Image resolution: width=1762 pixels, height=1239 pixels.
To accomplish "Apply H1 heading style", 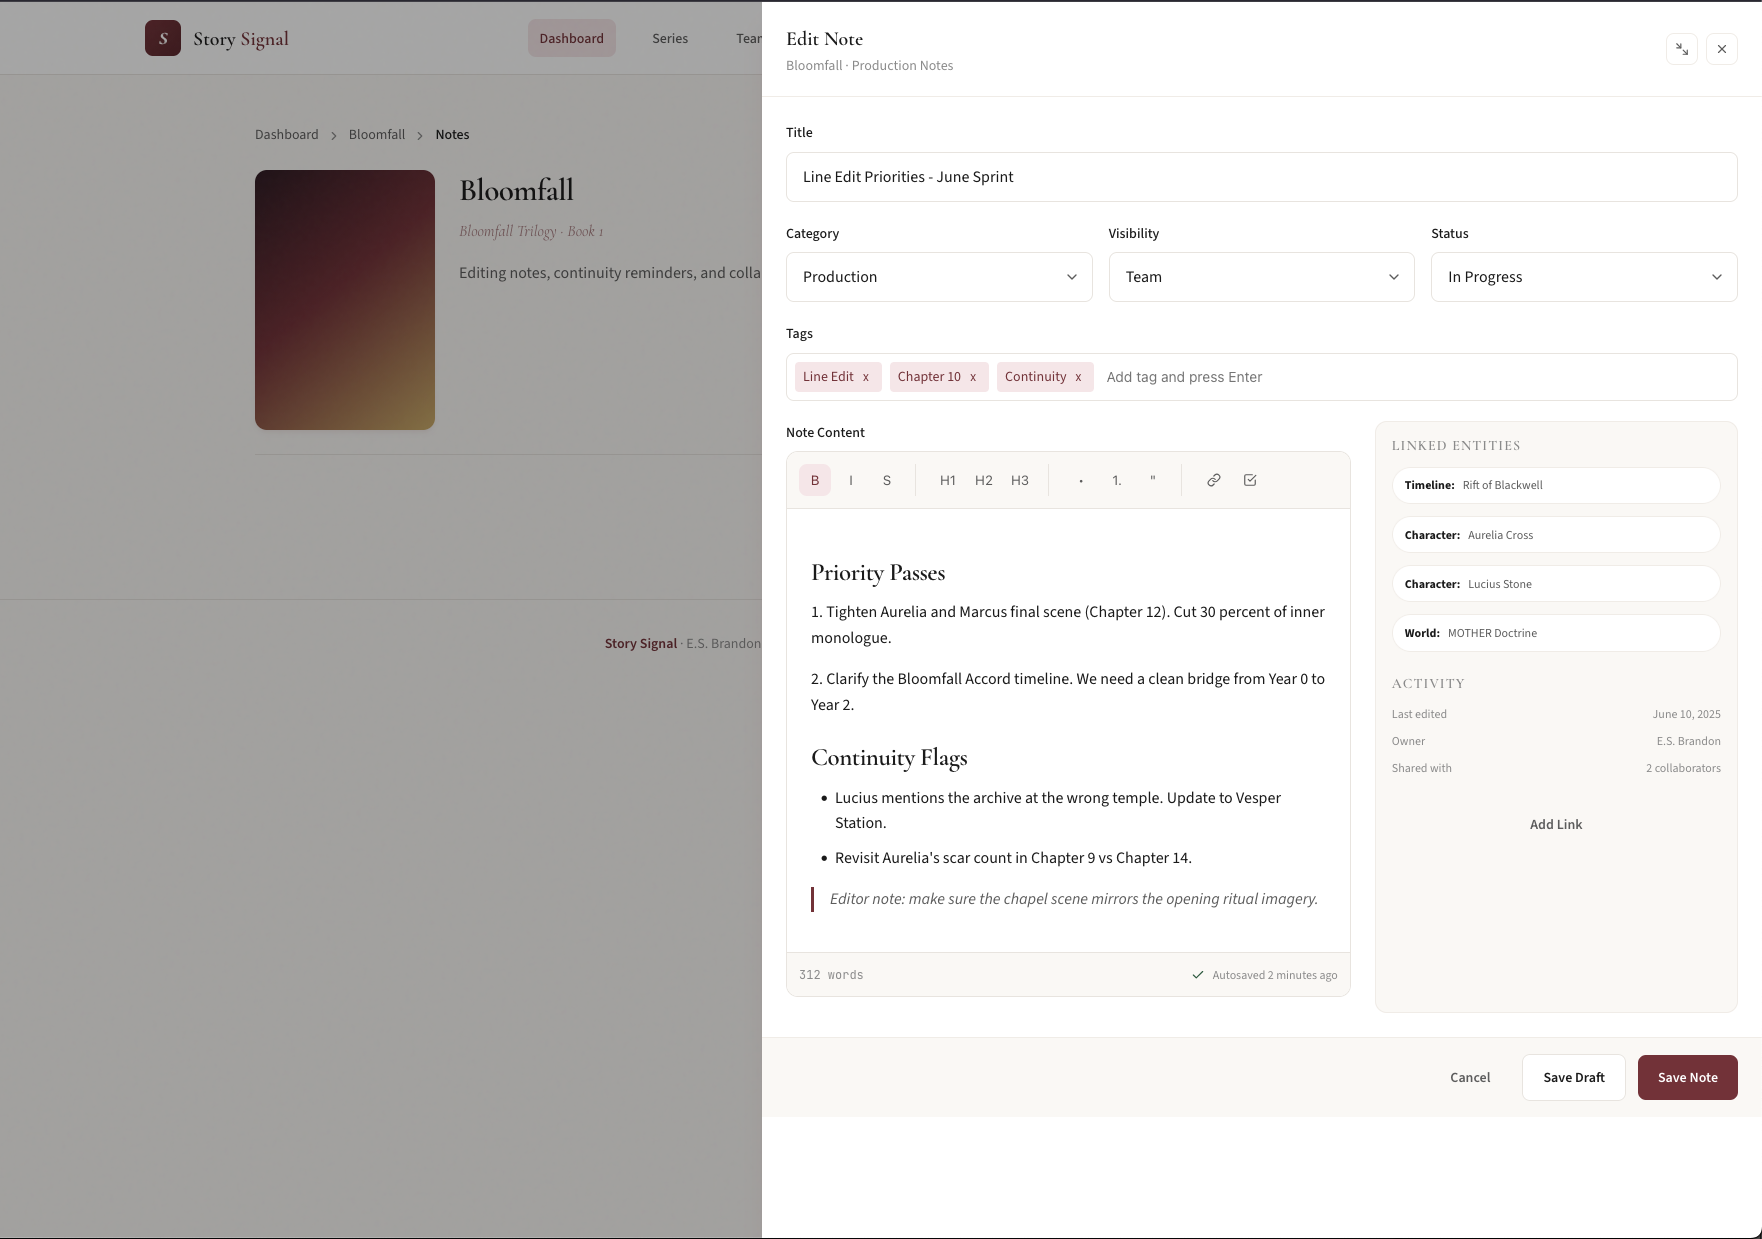I will click(x=947, y=481).
